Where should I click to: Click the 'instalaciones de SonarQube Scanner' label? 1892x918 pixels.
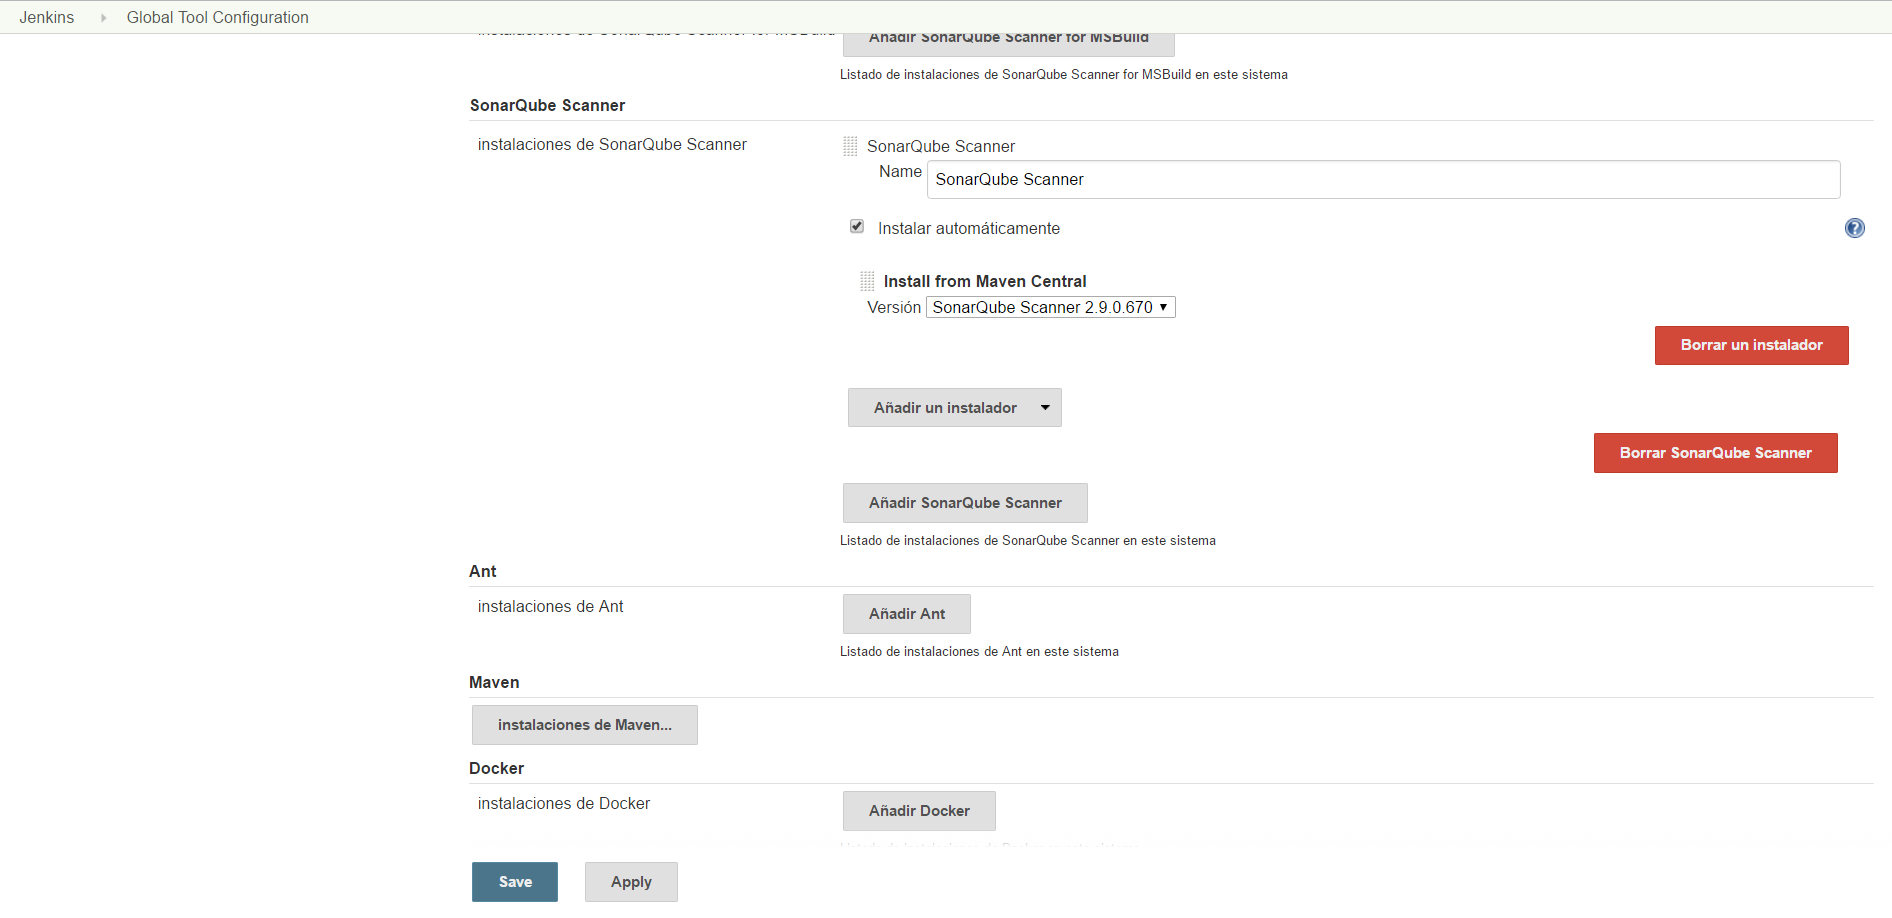pos(612,145)
